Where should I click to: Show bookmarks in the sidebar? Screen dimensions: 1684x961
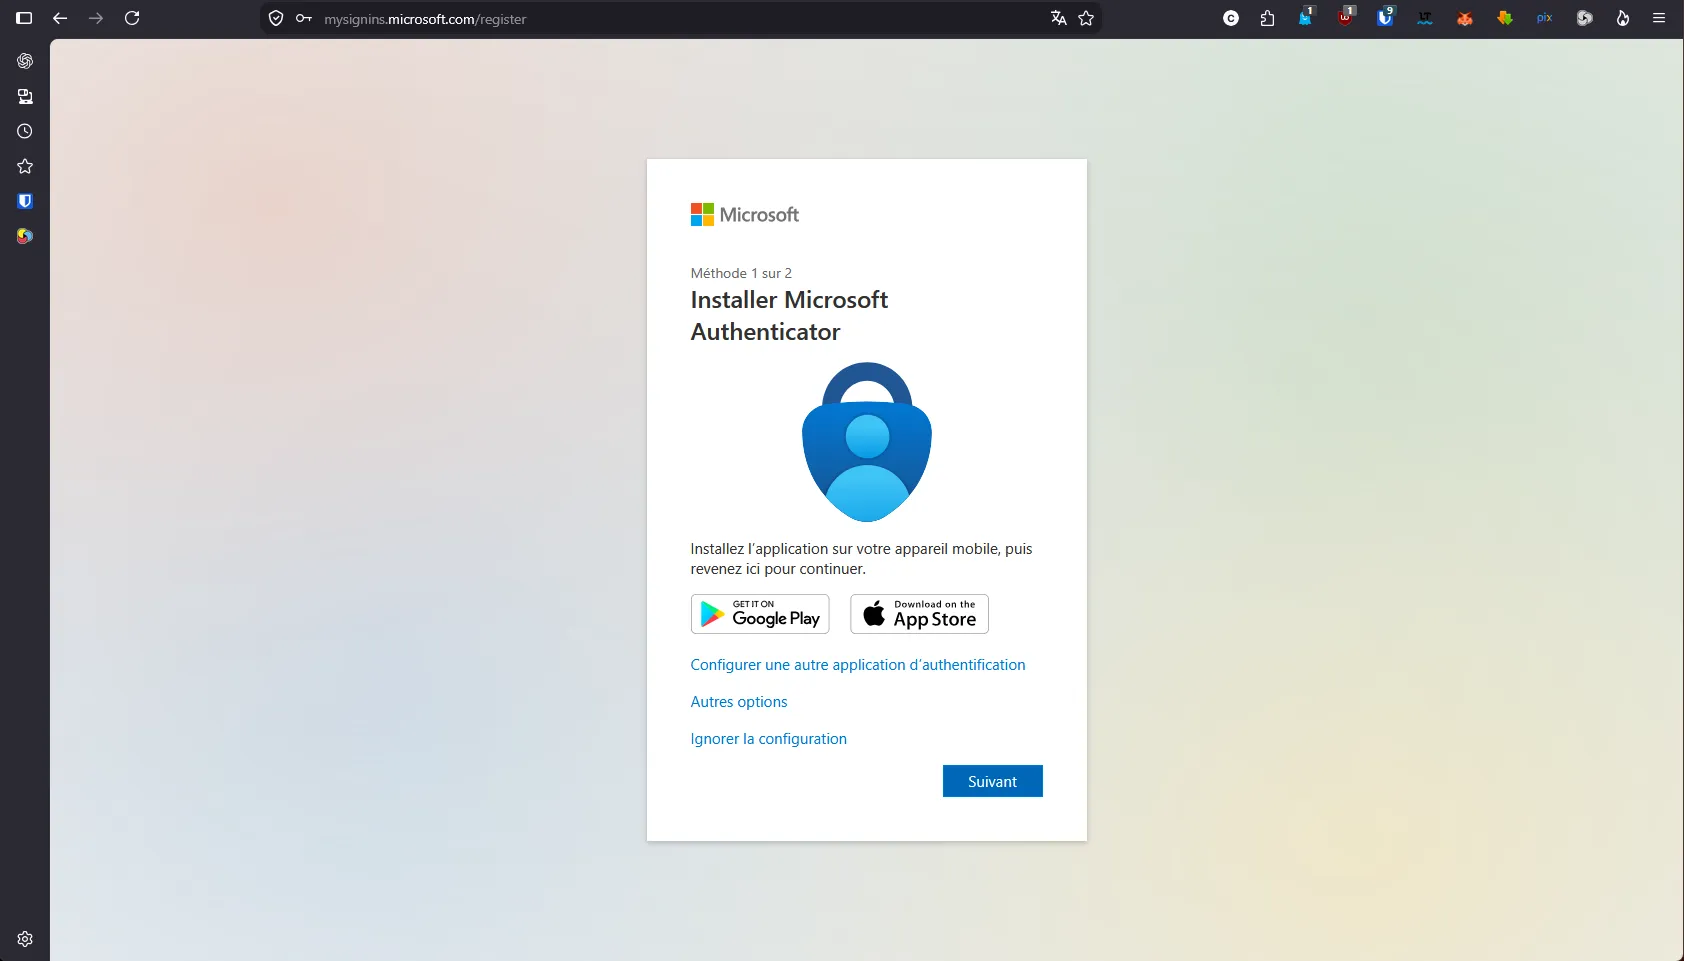point(25,166)
